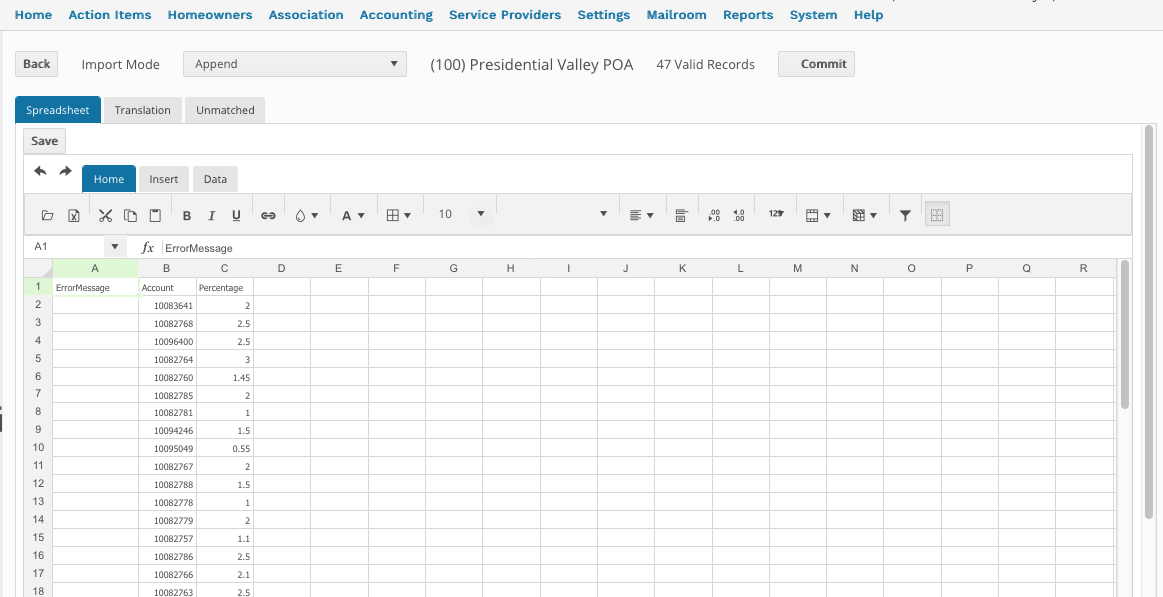Open the Data ribbon tab
The height and width of the screenshot is (597, 1163).
coord(215,179)
